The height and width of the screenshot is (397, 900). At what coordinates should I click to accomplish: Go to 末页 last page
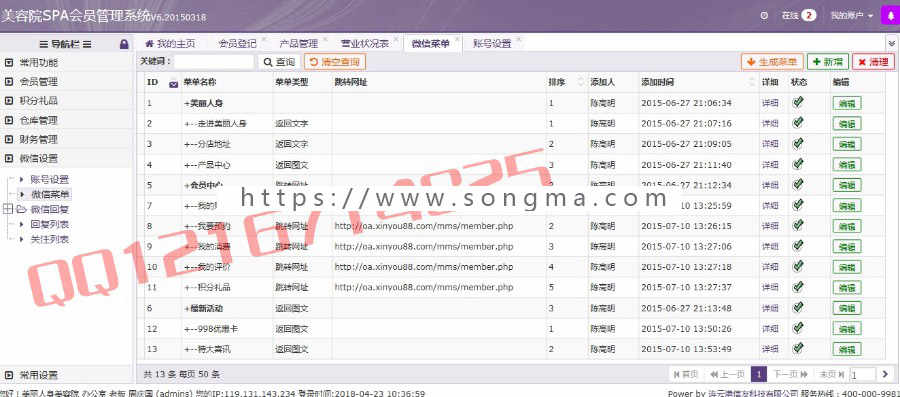831,375
